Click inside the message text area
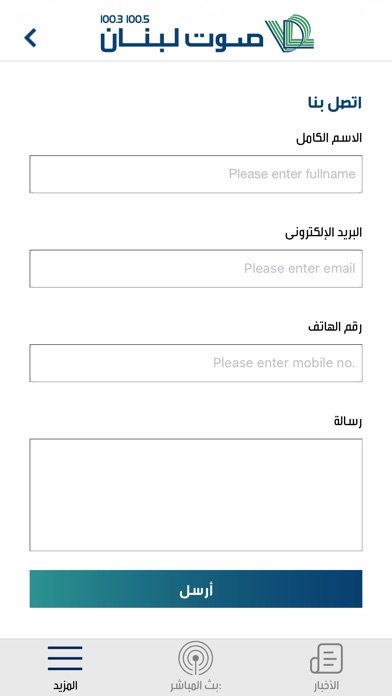 (196, 495)
